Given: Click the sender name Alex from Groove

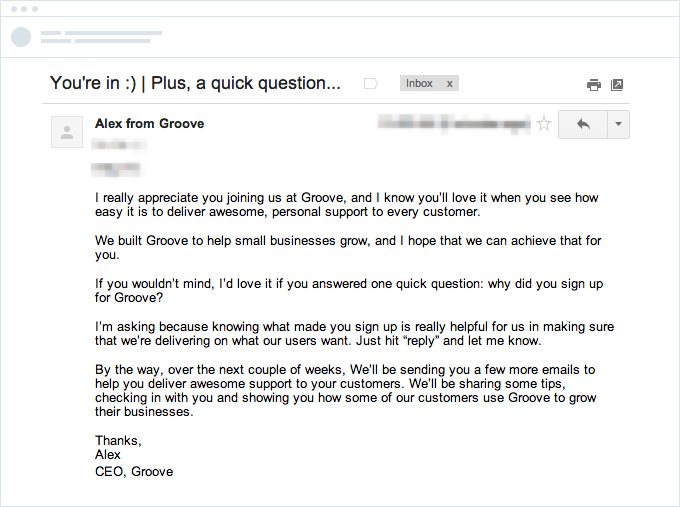Looking at the screenshot, I should click(x=150, y=124).
